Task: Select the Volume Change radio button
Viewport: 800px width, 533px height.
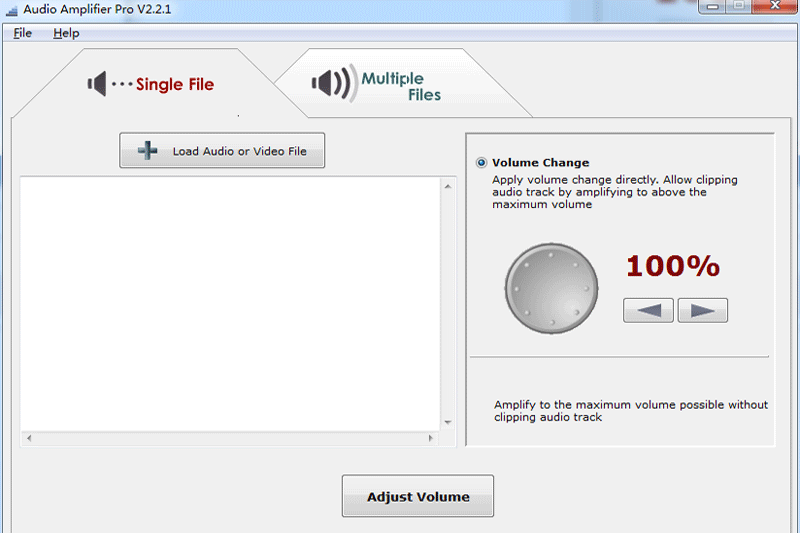Action: point(482,162)
